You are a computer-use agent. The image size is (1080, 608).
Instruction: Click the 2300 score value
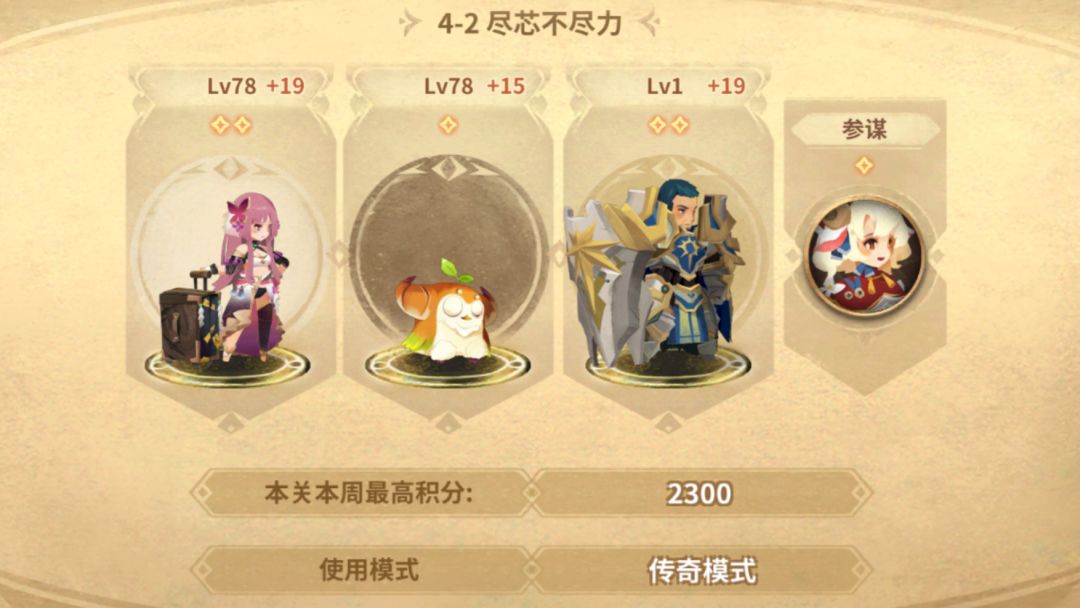point(699,494)
